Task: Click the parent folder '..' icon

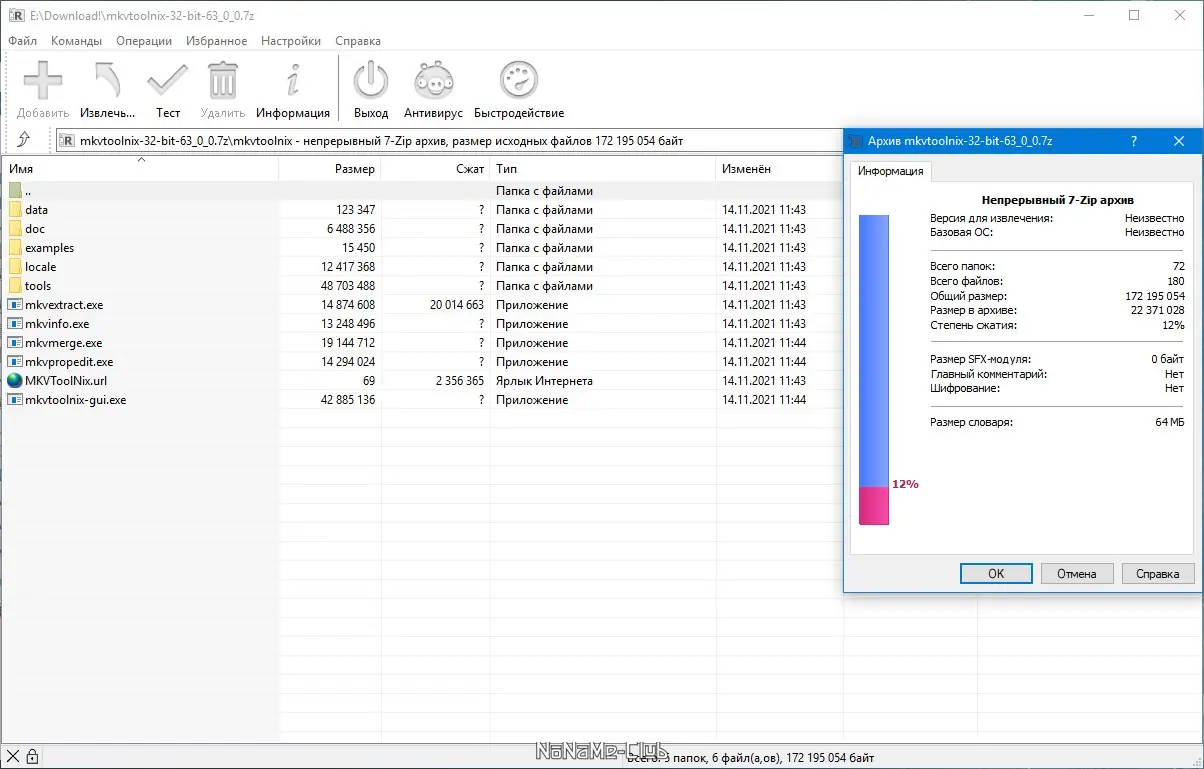Action: (15, 191)
